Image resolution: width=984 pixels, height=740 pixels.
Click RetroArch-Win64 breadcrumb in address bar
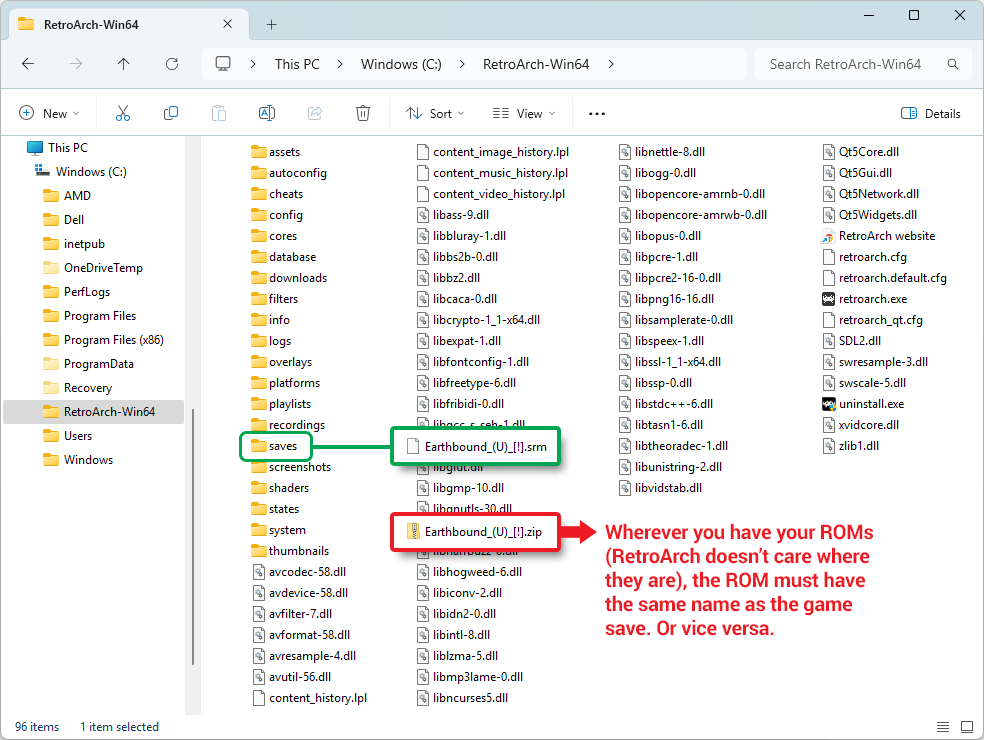pyautogui.click(x=536, y=64)
